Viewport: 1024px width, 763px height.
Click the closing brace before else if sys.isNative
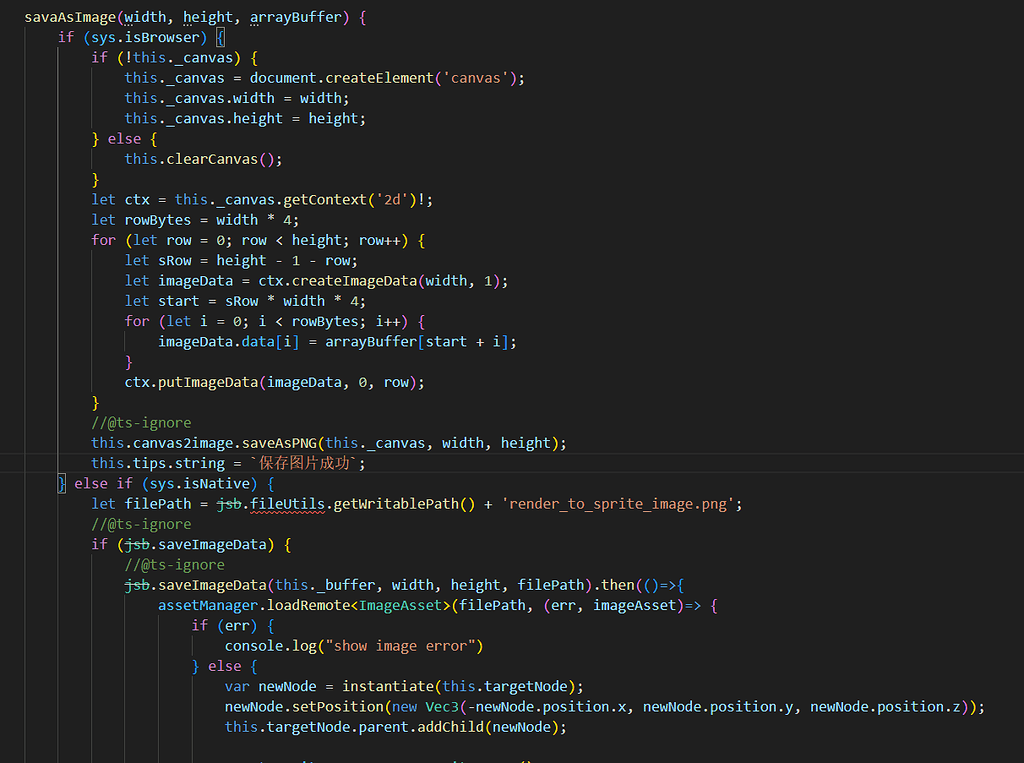(x=62, y=483)
